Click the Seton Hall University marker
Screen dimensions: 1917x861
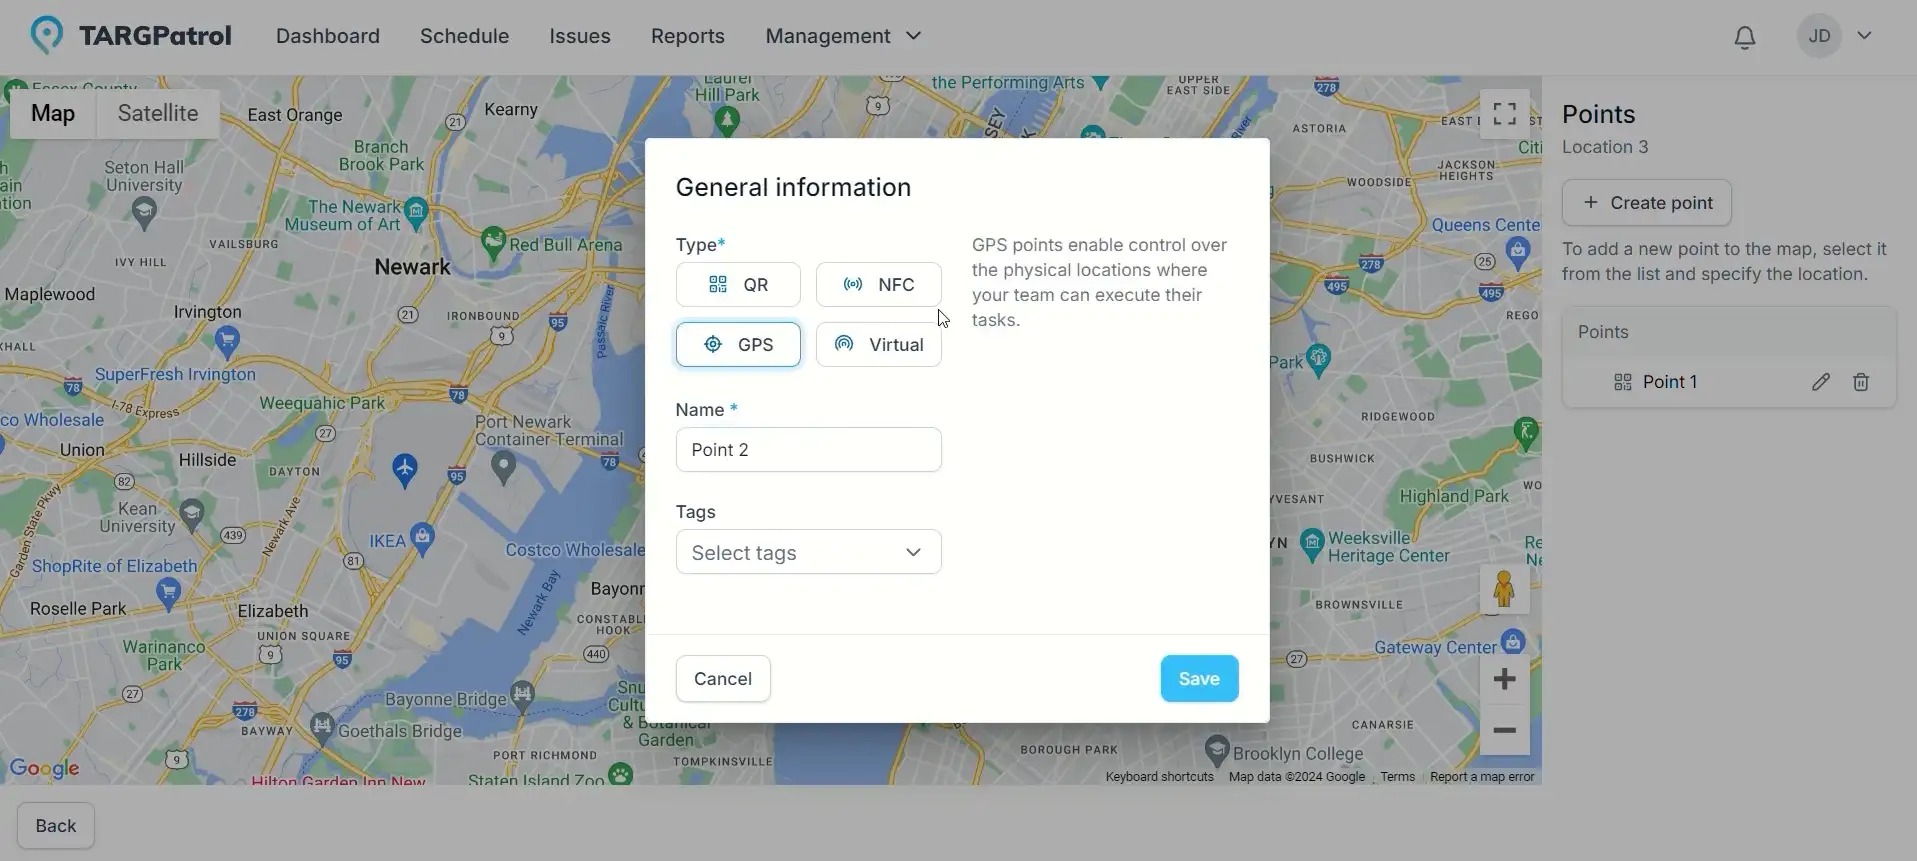[x=144, y=211]
